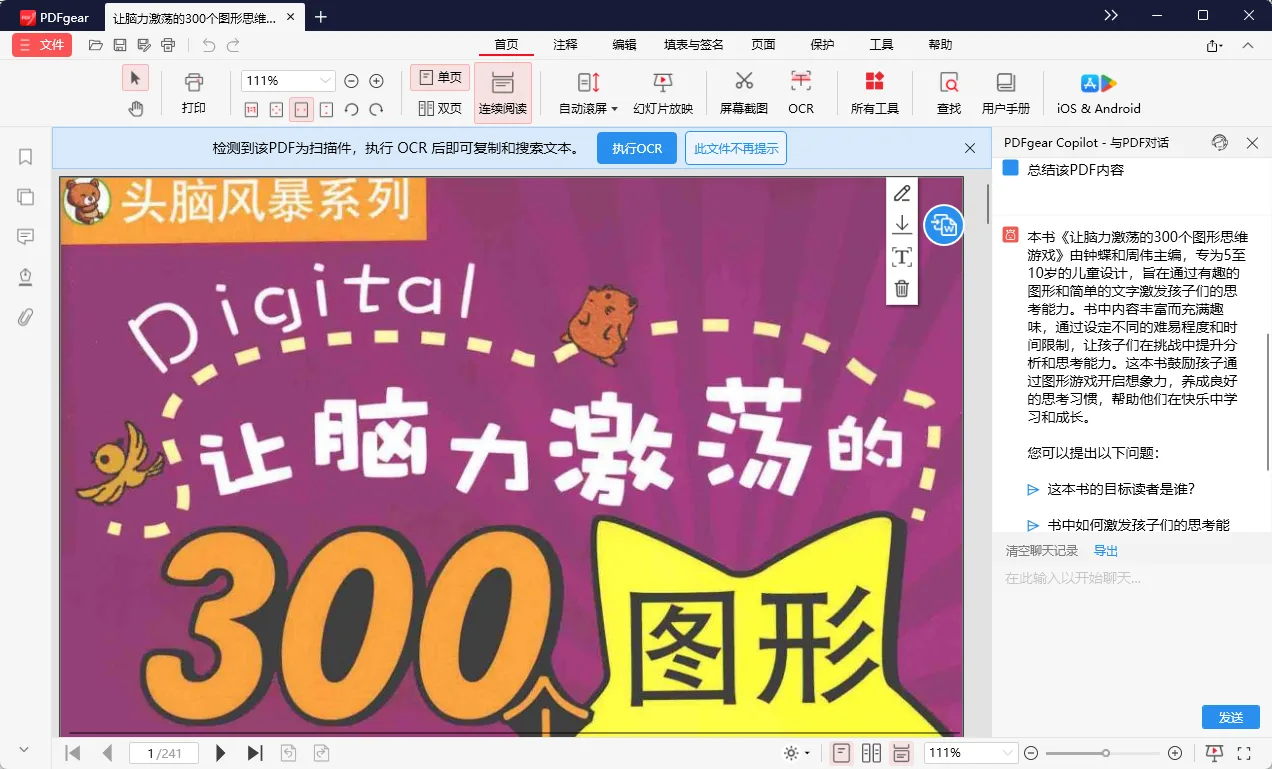Click the 执行OCR button

(x=637, y=148)
